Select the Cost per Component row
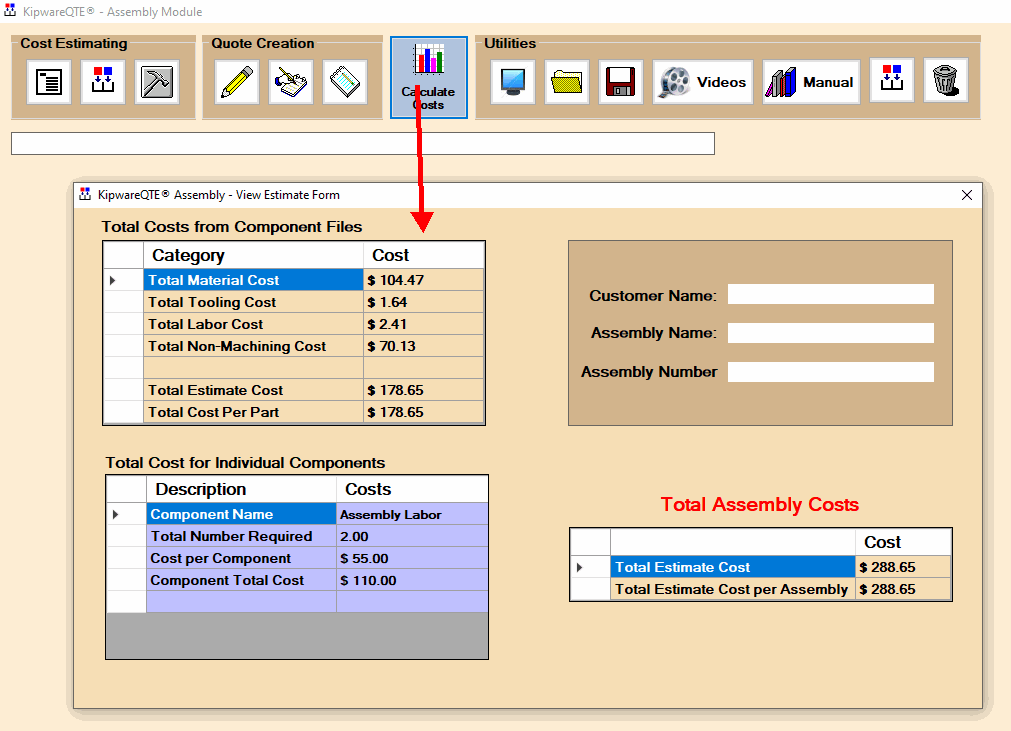Screen dimensions: 1011x731 pyautogui.click(x=297, y=558)
